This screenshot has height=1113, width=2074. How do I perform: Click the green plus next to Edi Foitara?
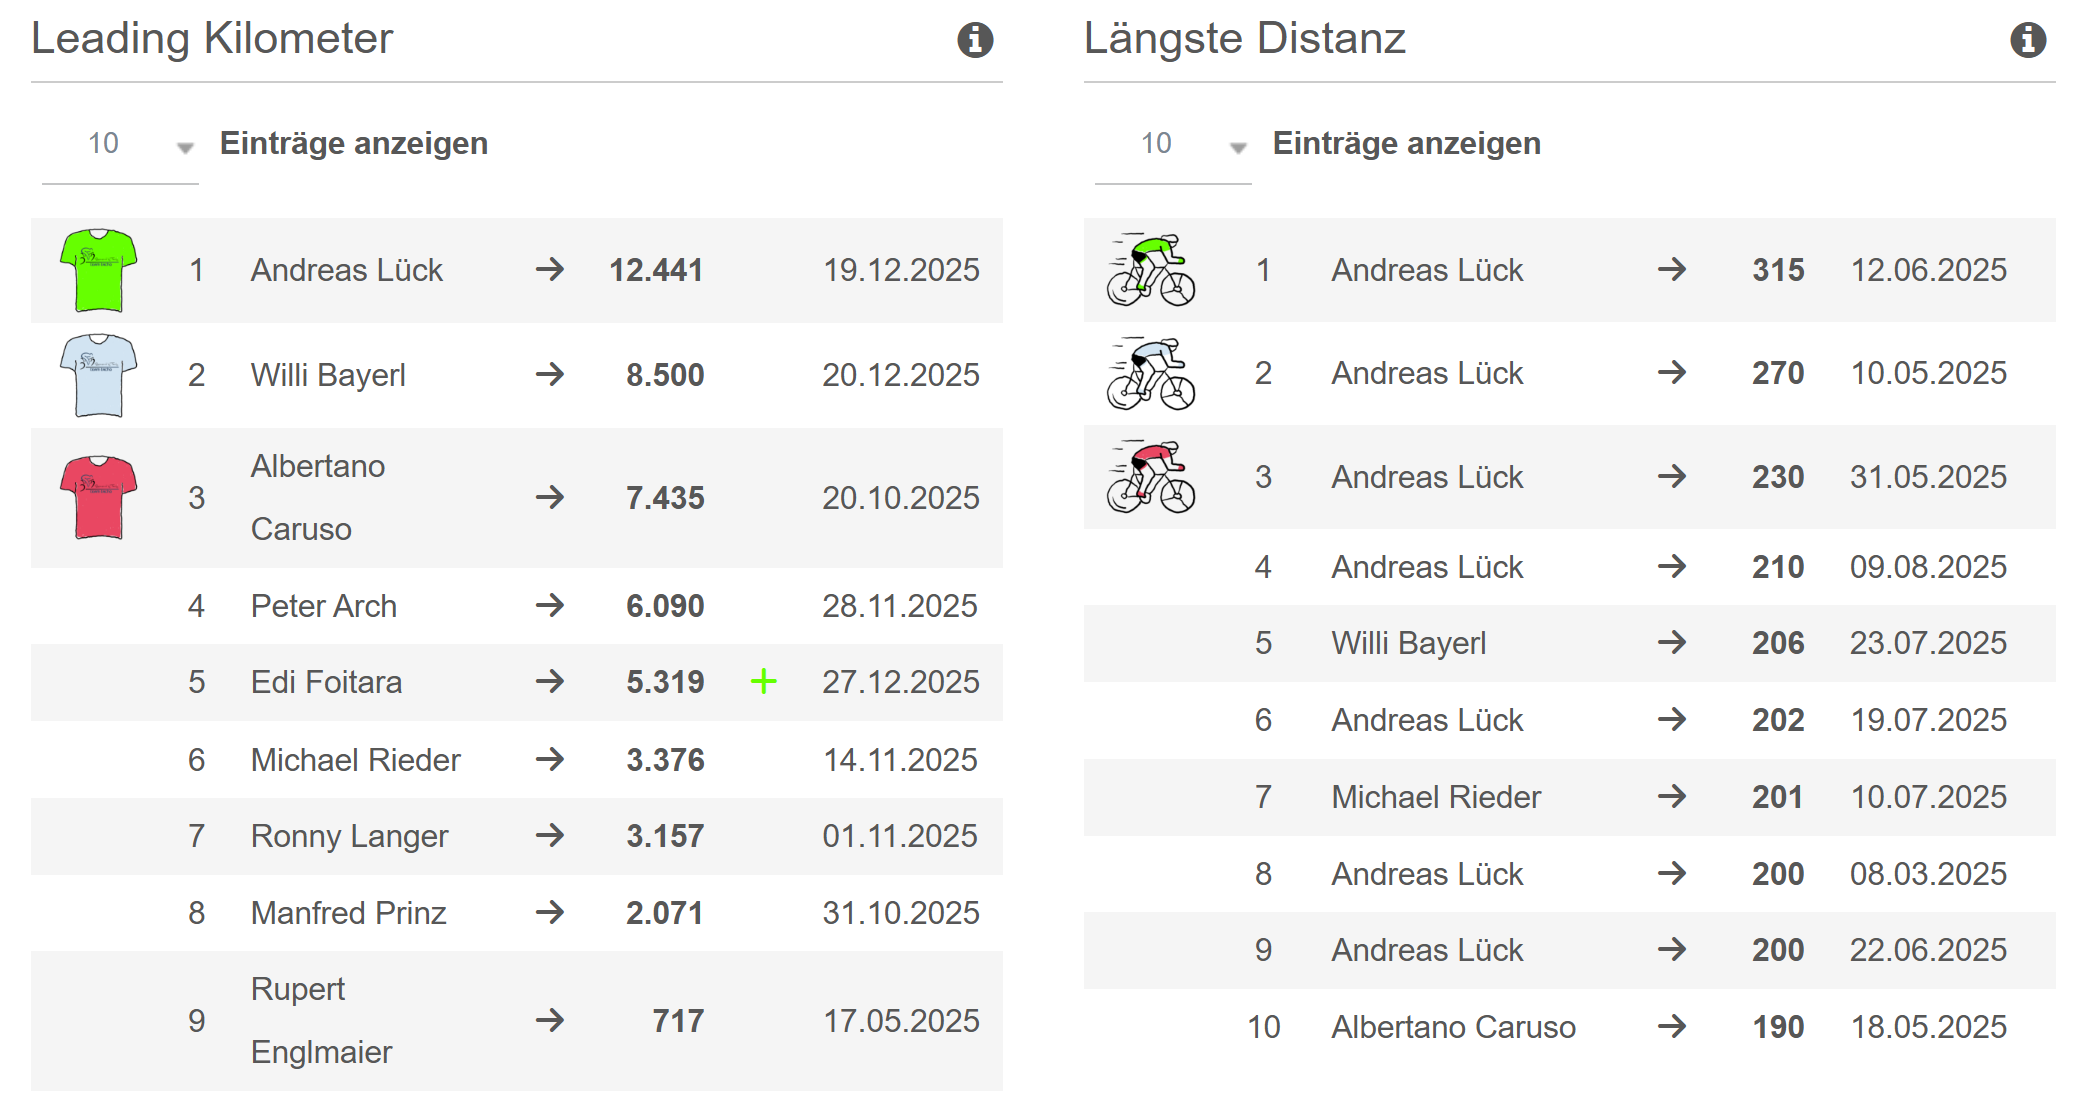[763, 682]
